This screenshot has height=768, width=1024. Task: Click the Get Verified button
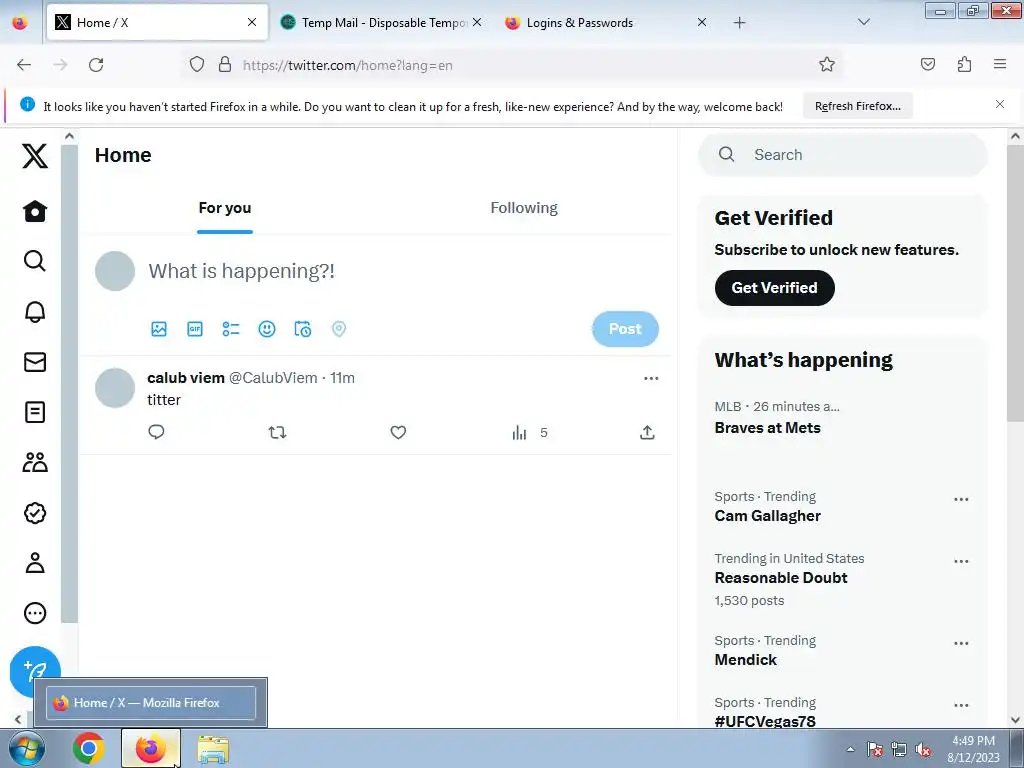[775, 287]
